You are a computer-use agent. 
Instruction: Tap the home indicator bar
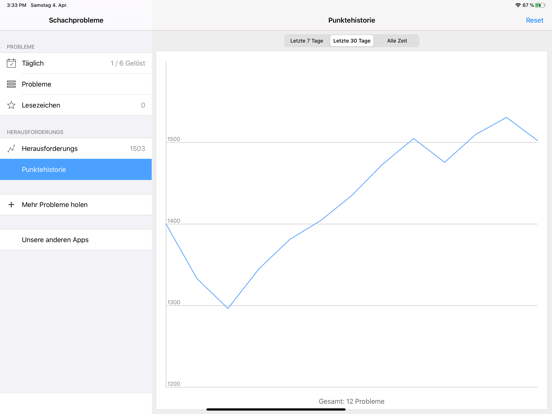click(x=276, y=409)
